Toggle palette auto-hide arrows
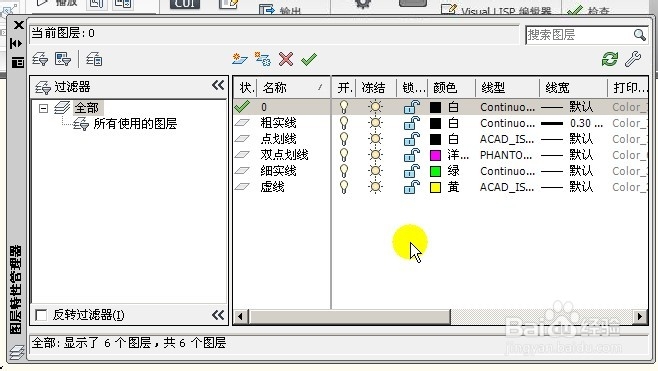658x371 pixels. click(x=16, y=43)
